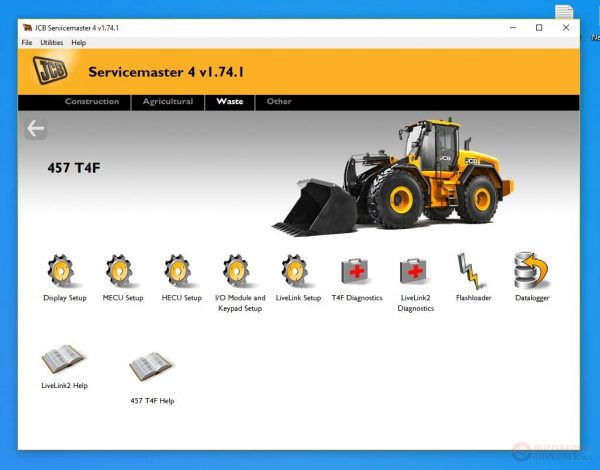Launch MECU Setup tool
The width and height of the screenshot is (600, 470).
(x=120, y=271)
